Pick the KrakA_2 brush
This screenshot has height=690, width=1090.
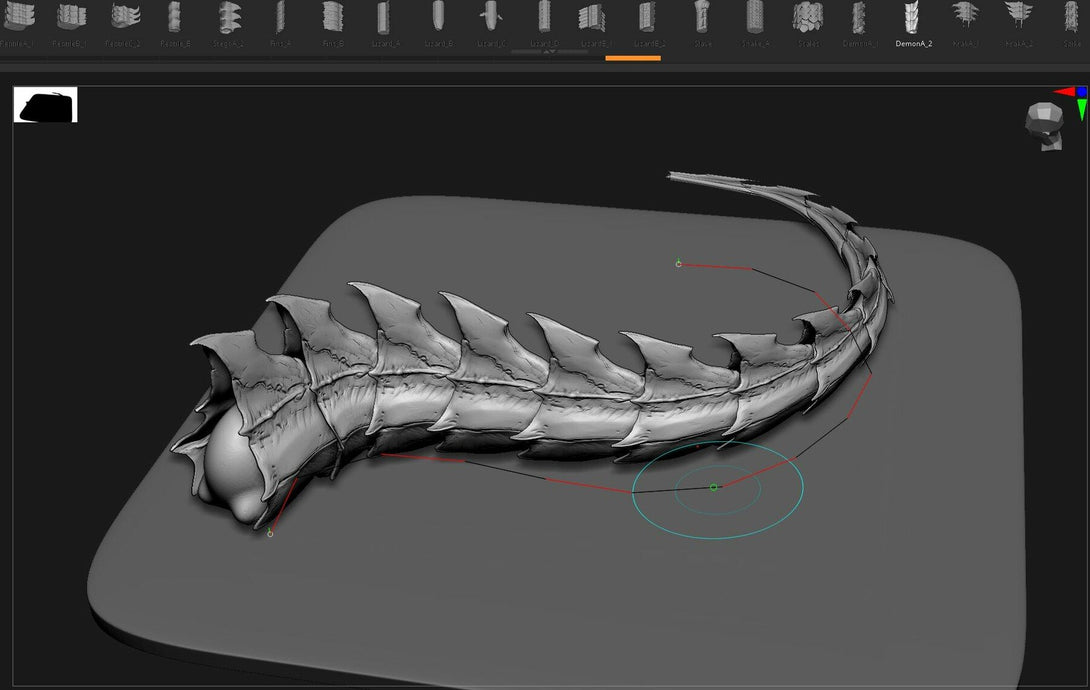(x=1018, y=22)
